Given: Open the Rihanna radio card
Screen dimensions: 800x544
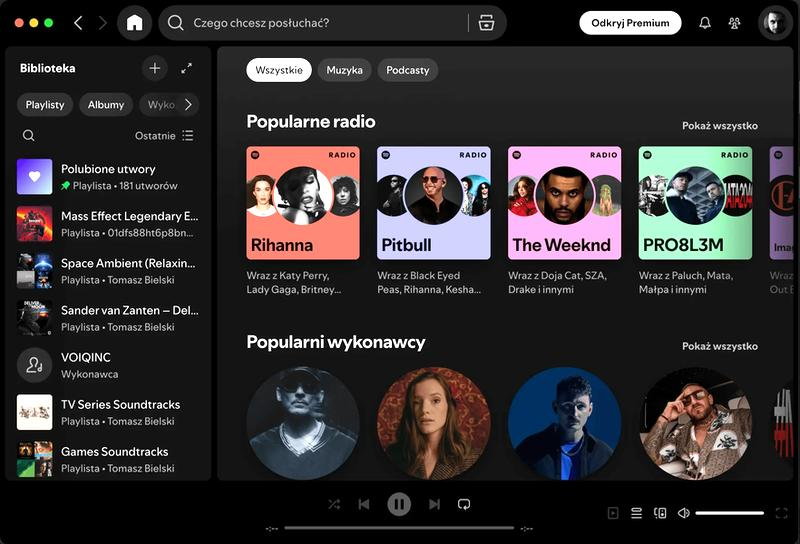Looking at the screenshot, I should click(303, 203).
